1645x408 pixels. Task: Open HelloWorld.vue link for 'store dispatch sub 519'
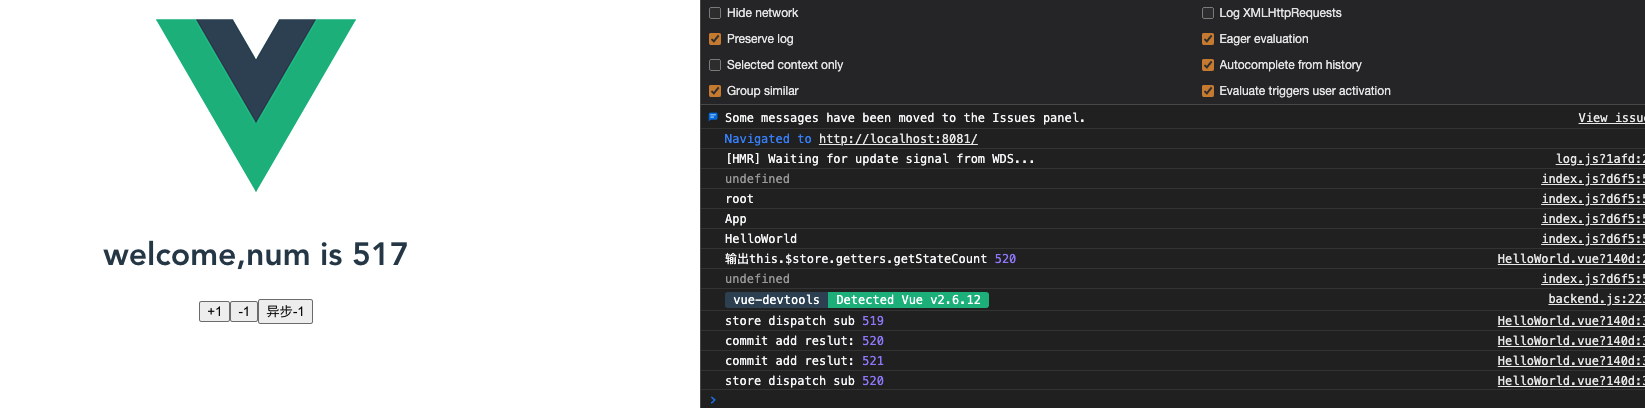click(x=1571, y=321)
